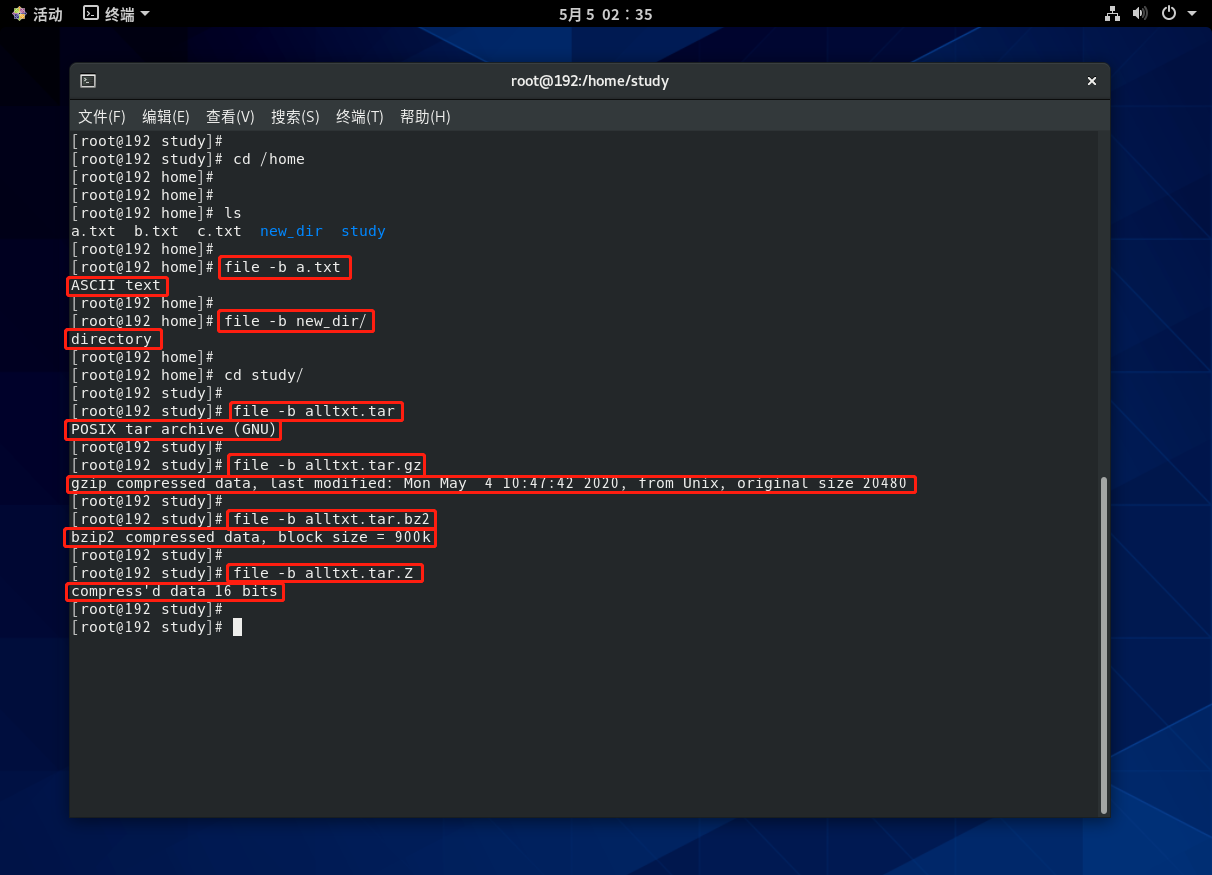Click the blue new_dir entry in ls output

coord(291,231)
